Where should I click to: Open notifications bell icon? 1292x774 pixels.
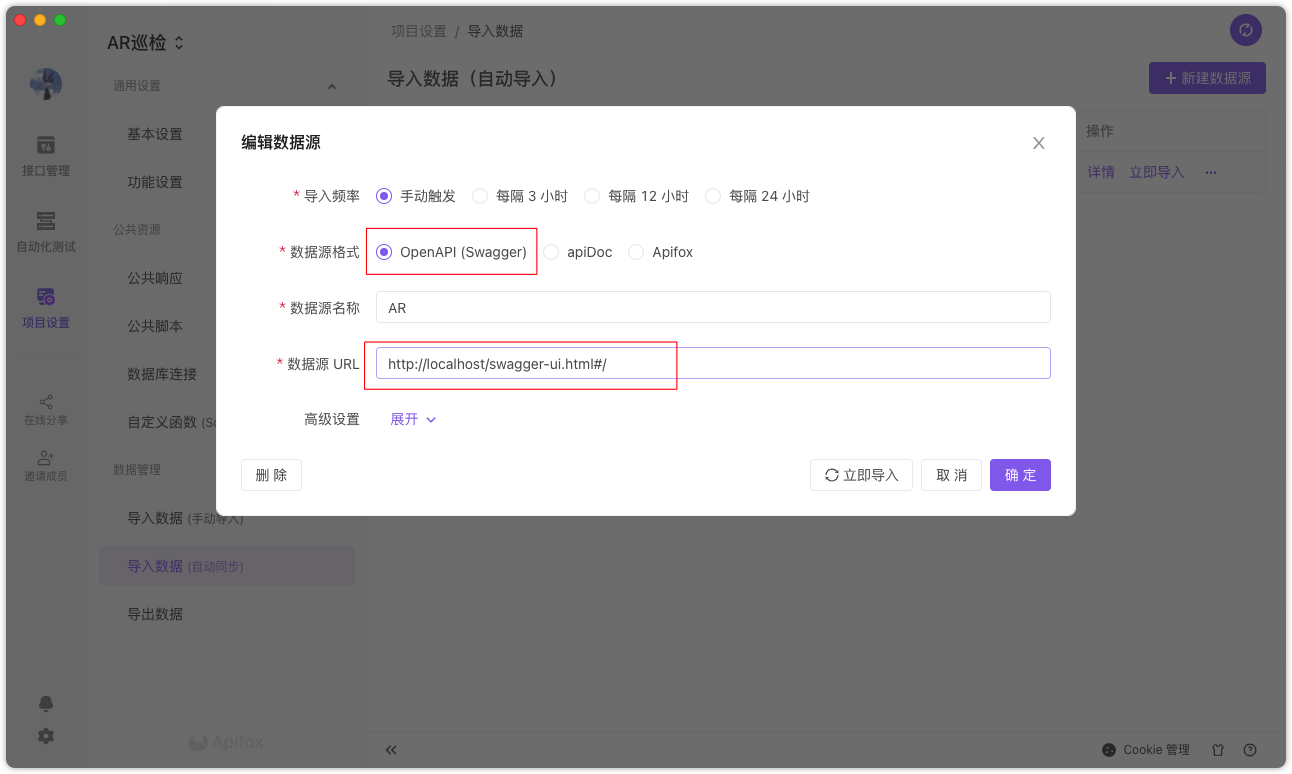point(46,704)
